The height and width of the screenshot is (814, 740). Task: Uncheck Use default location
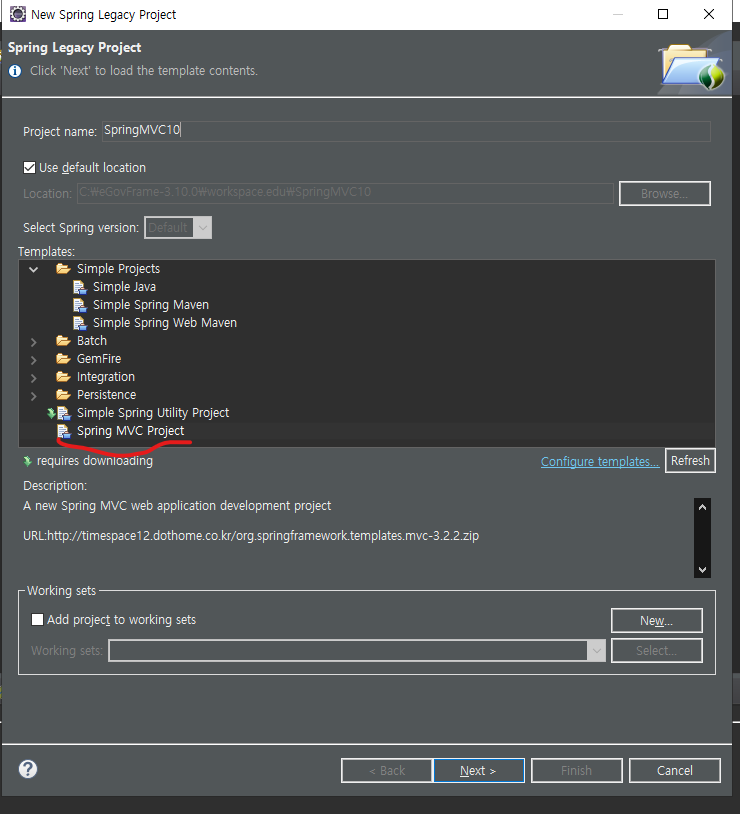coord(30,168)
